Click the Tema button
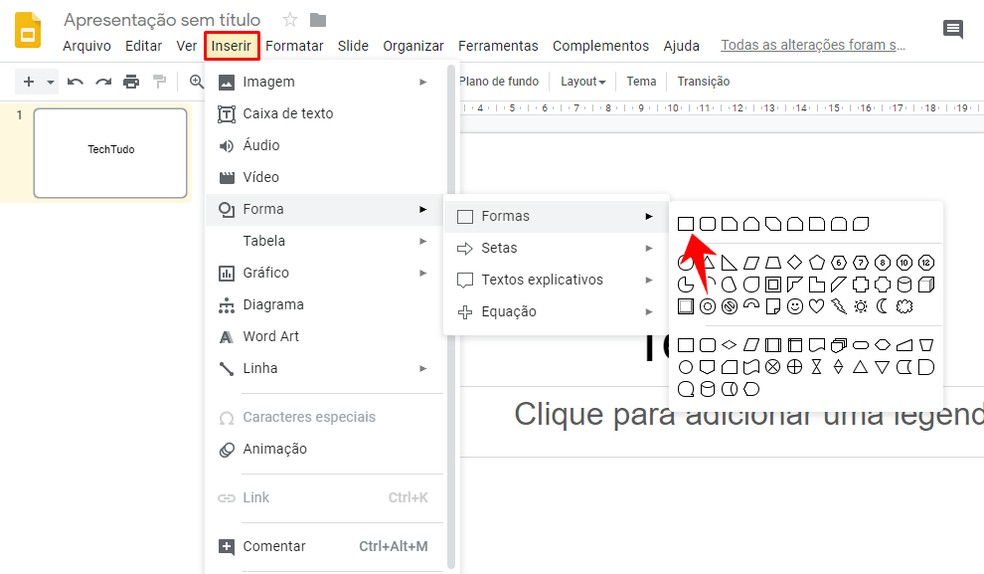984x574 pixels. pos(641,82)
